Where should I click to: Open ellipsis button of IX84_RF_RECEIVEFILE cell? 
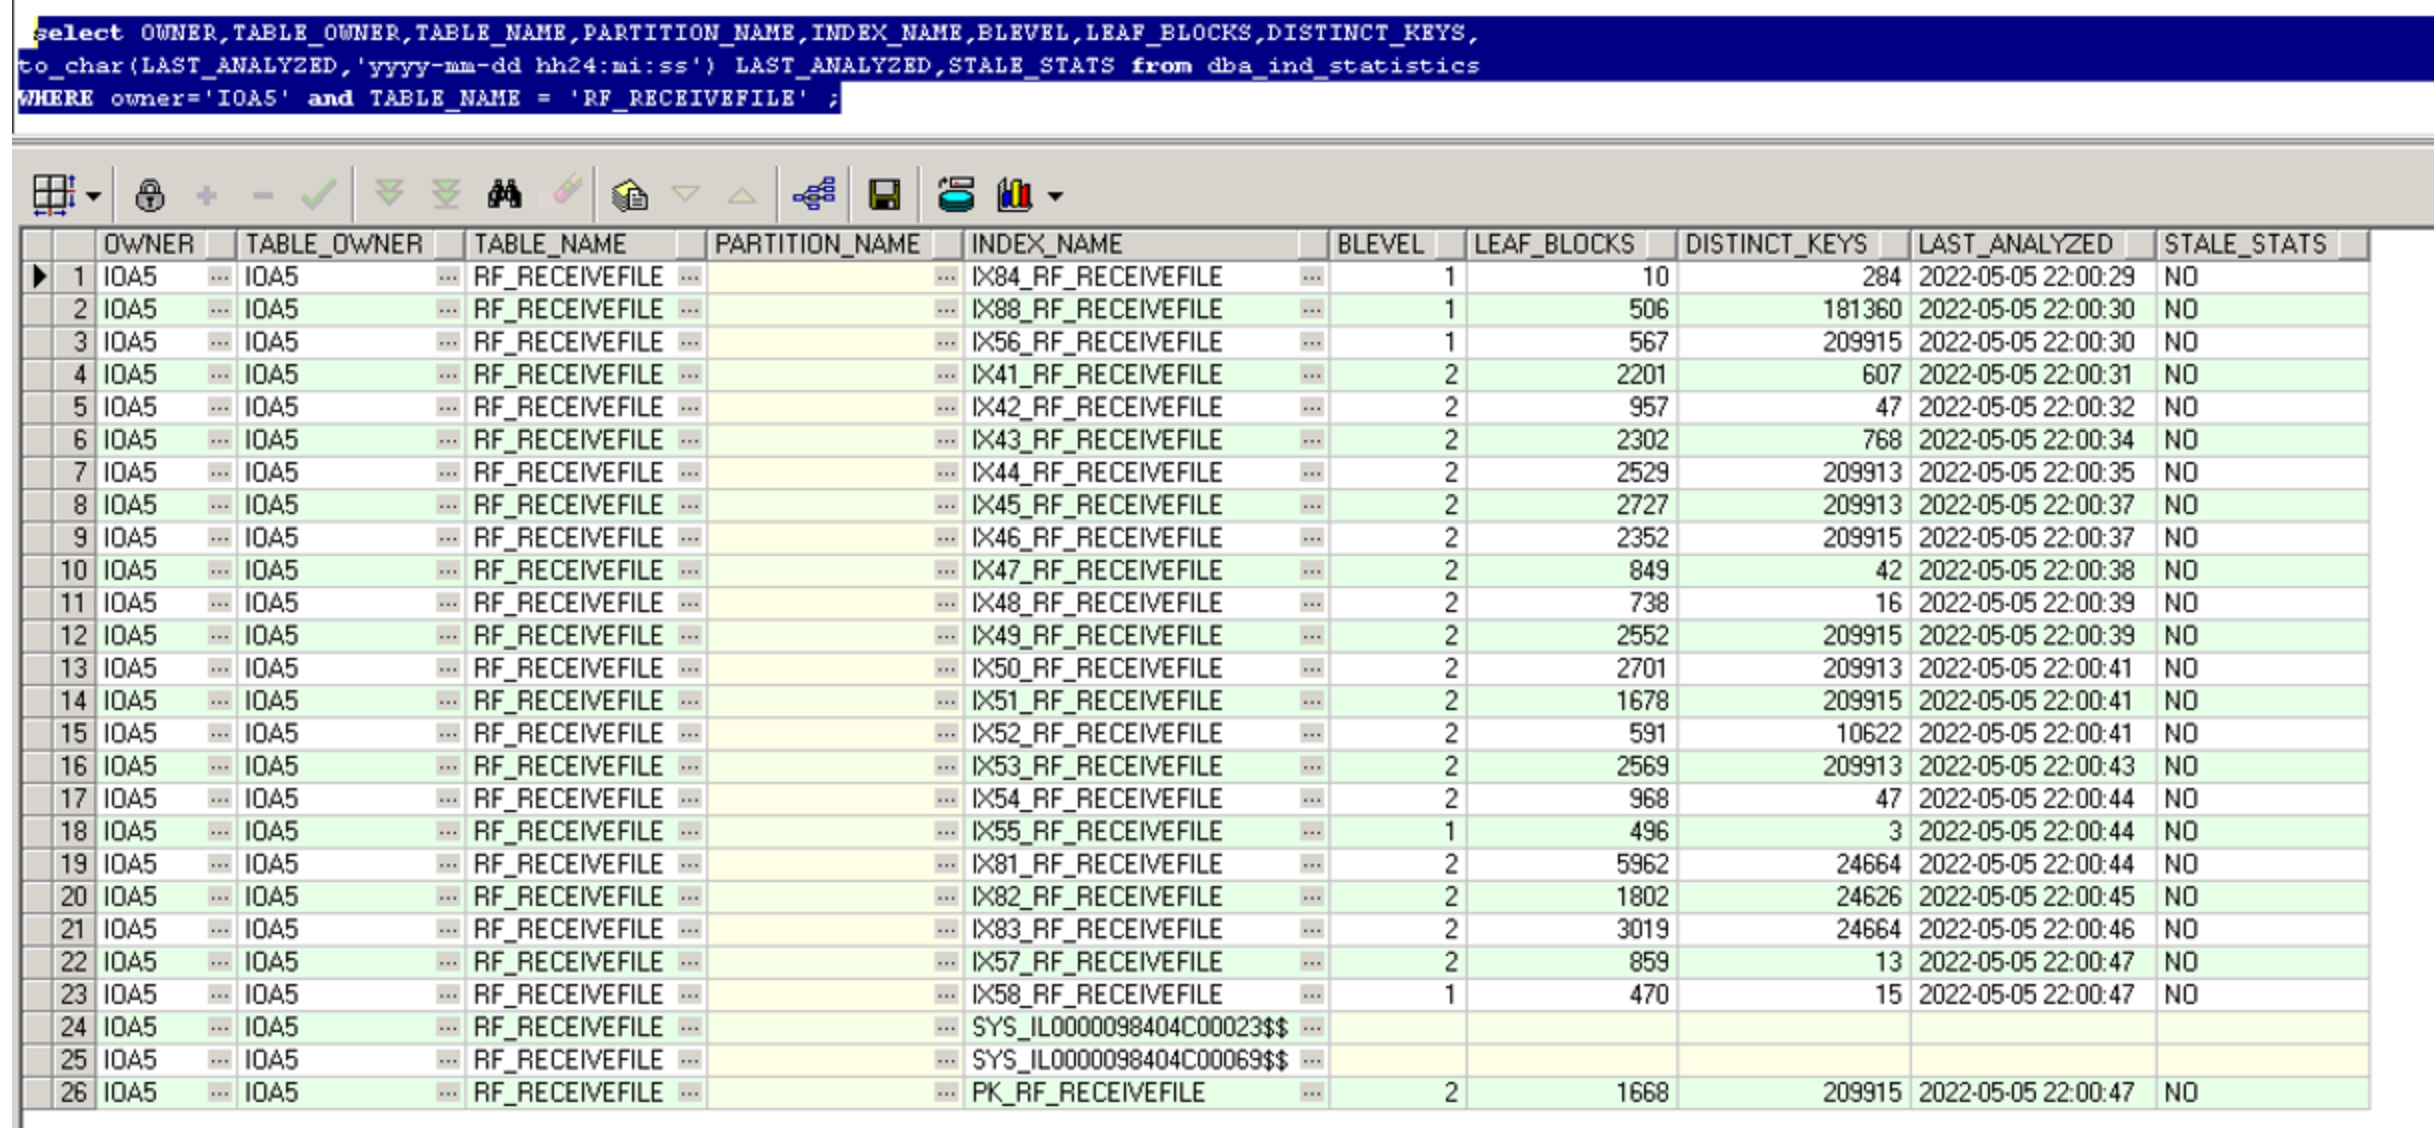tap(1312, 277)
